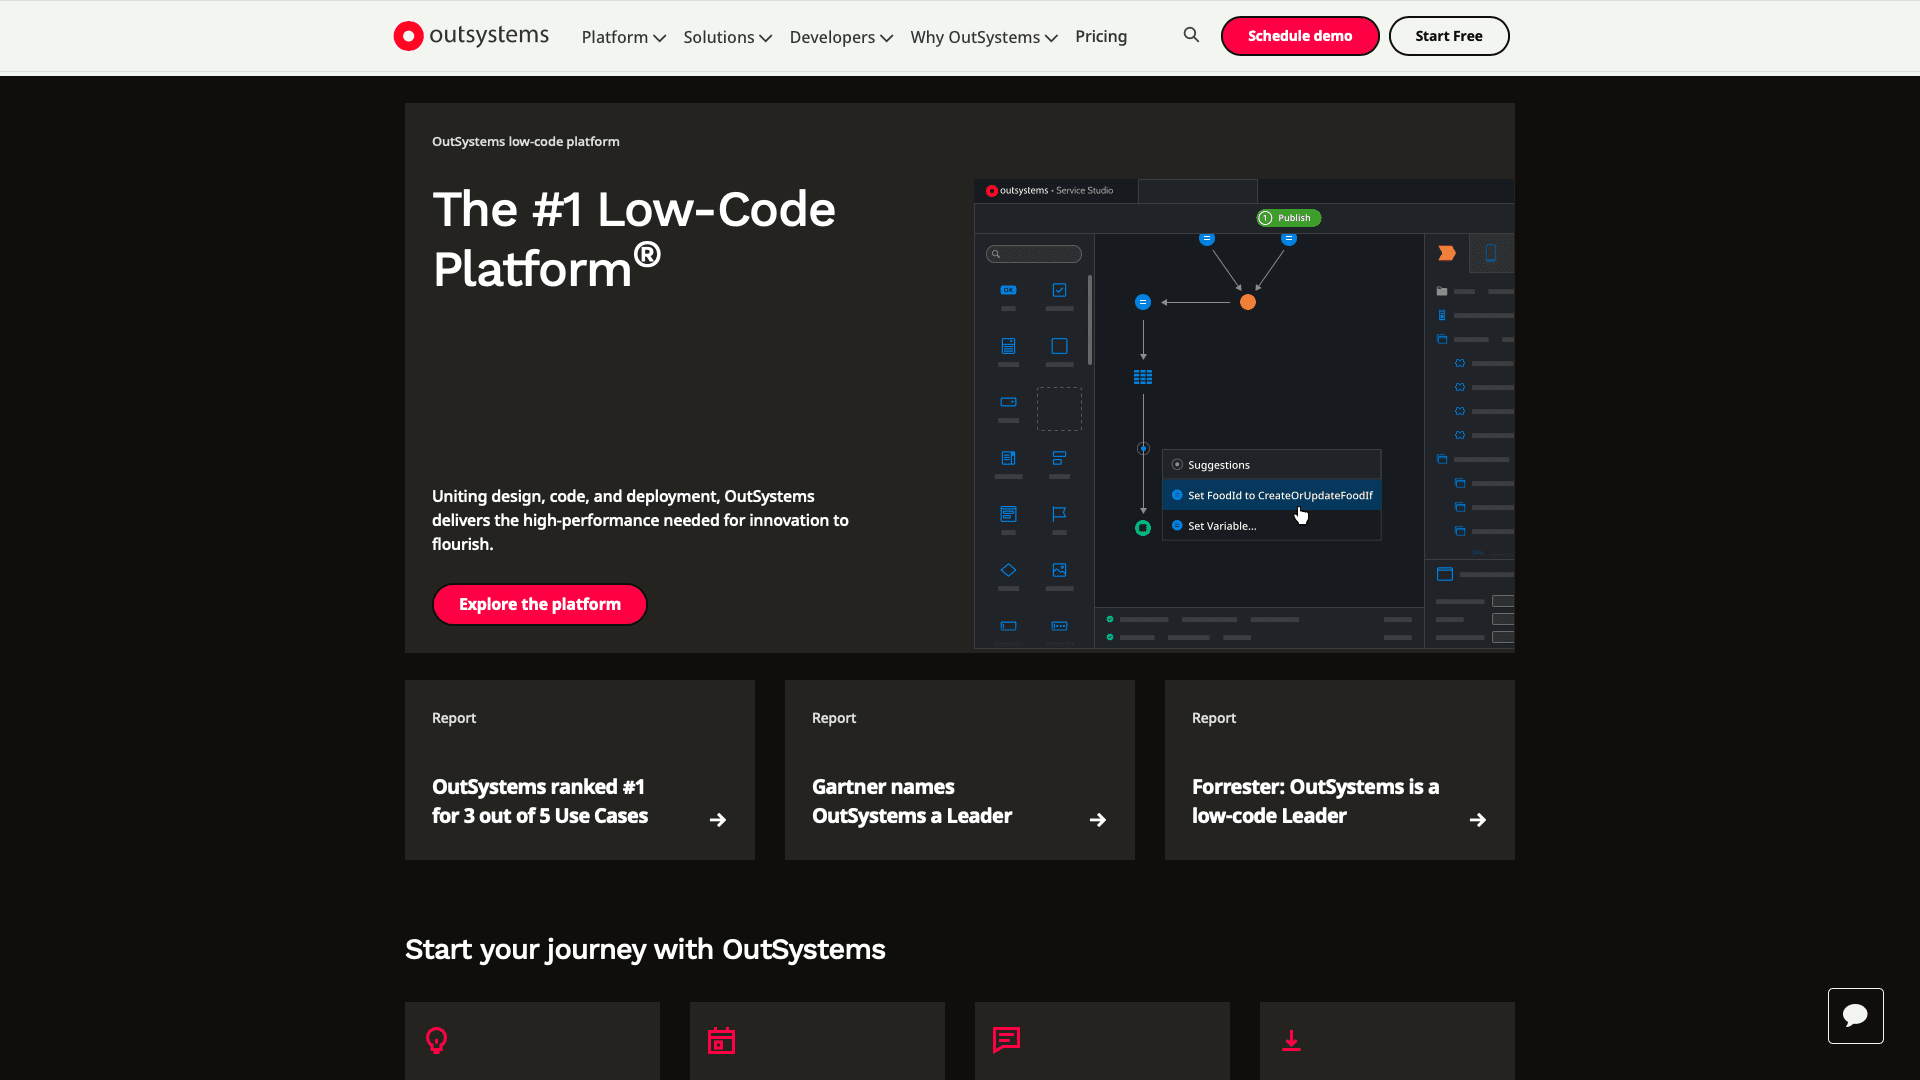This screenshot has height=1080, width=1920.
Task: Click the diamond widget icon in toolbox
Action: click(x=1008, y=570)
